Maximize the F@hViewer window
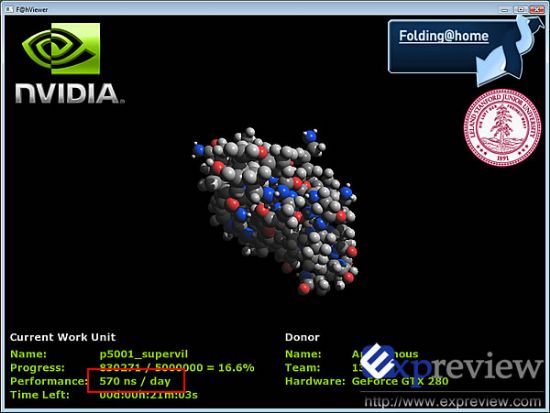 click(x=521, y=10)
